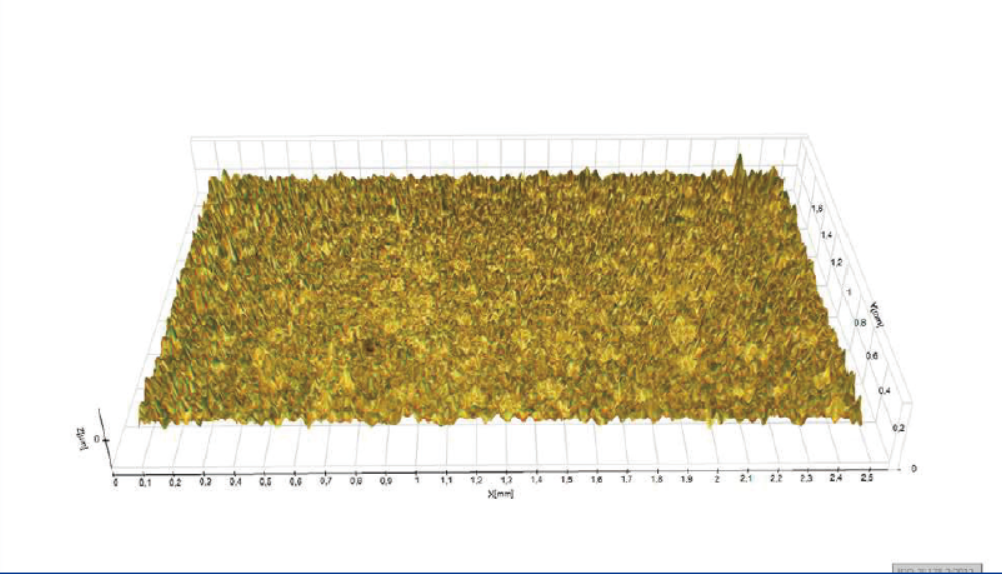Click the Y axis tick labeled 0,8
Screen dimensions: 1002x574
[x=857, y=323]
